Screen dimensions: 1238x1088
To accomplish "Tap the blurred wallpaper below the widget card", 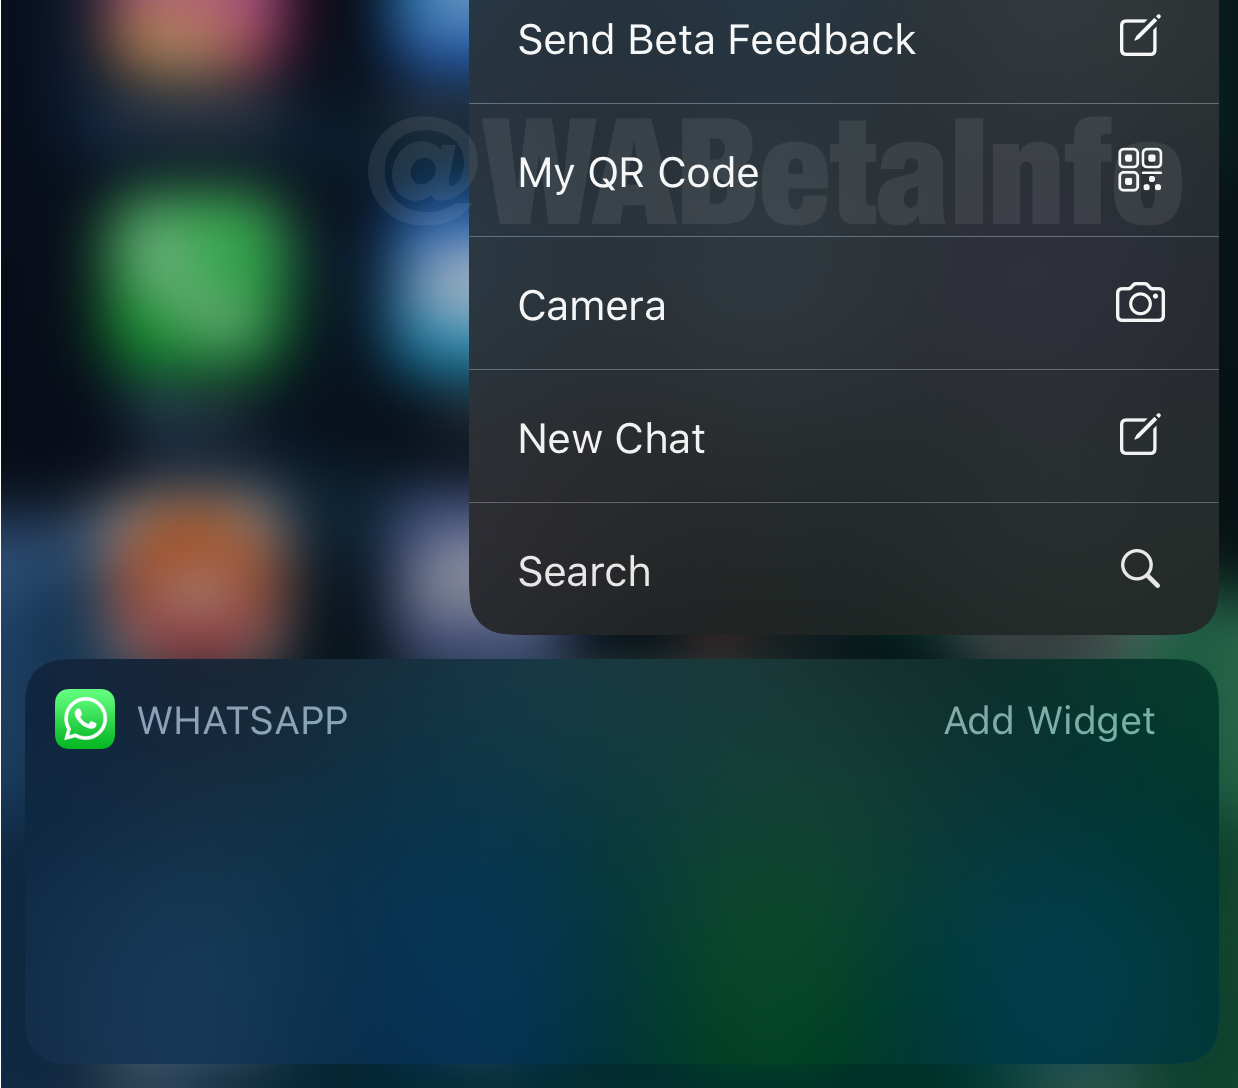I will pos(619,1076).
